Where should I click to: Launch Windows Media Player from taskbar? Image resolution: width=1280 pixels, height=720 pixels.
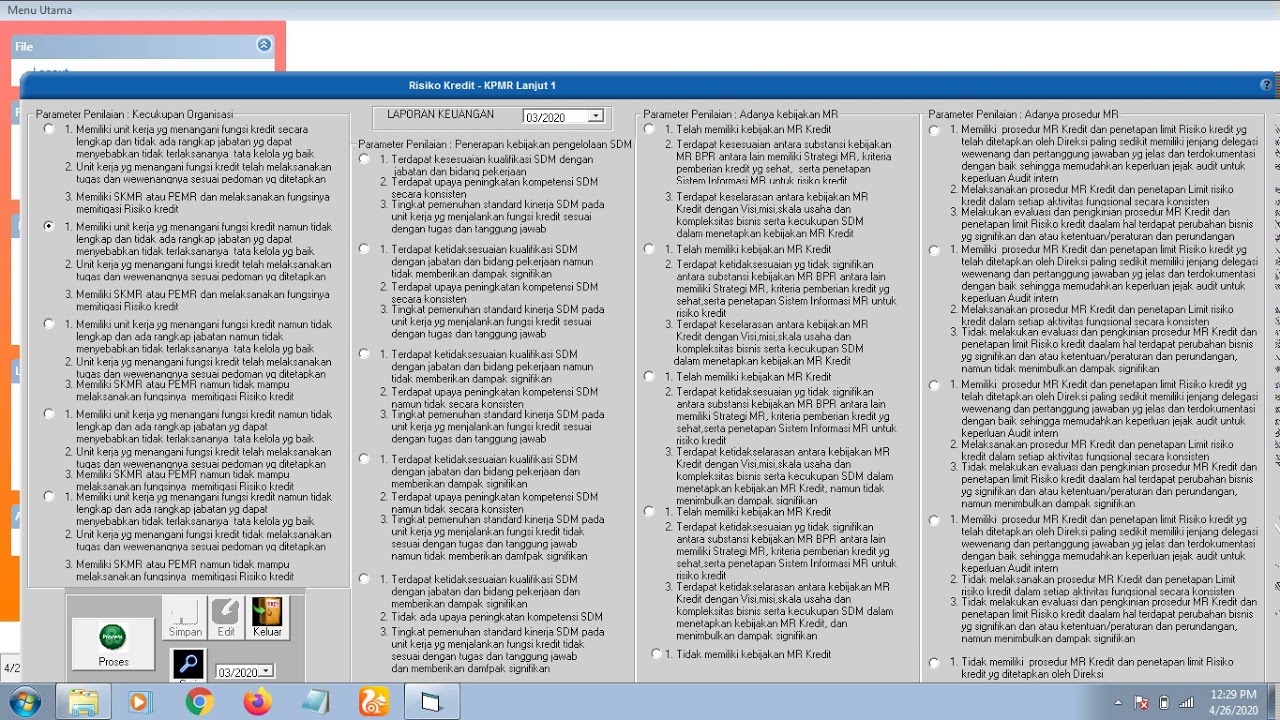click(139, 702)
